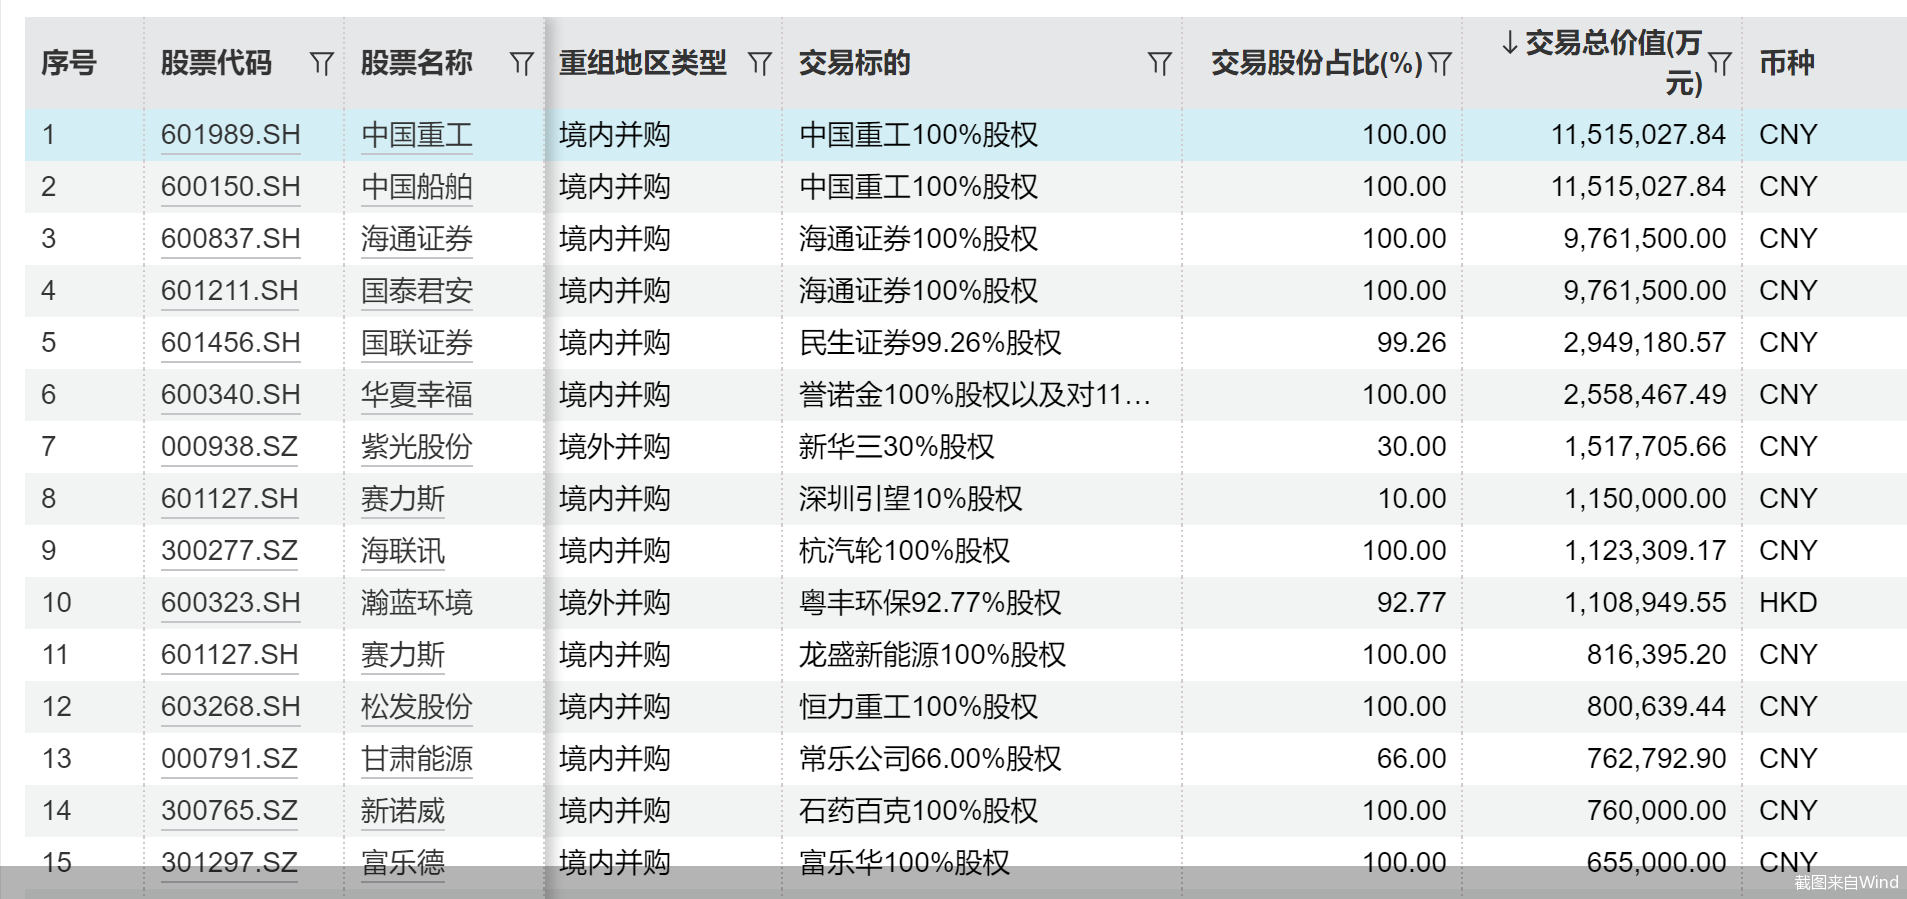Open stock code link 000791.SZ
Screen dimensions: 1907x899
[230, 759]
